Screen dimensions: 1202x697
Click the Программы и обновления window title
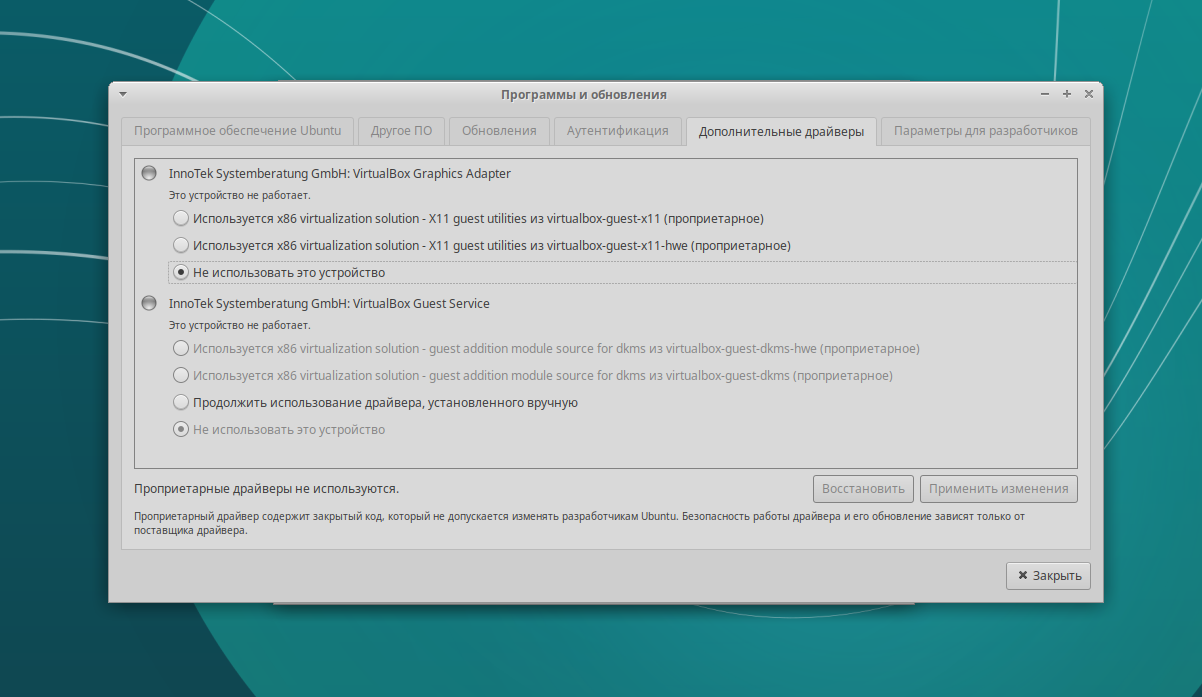(584, 94)
